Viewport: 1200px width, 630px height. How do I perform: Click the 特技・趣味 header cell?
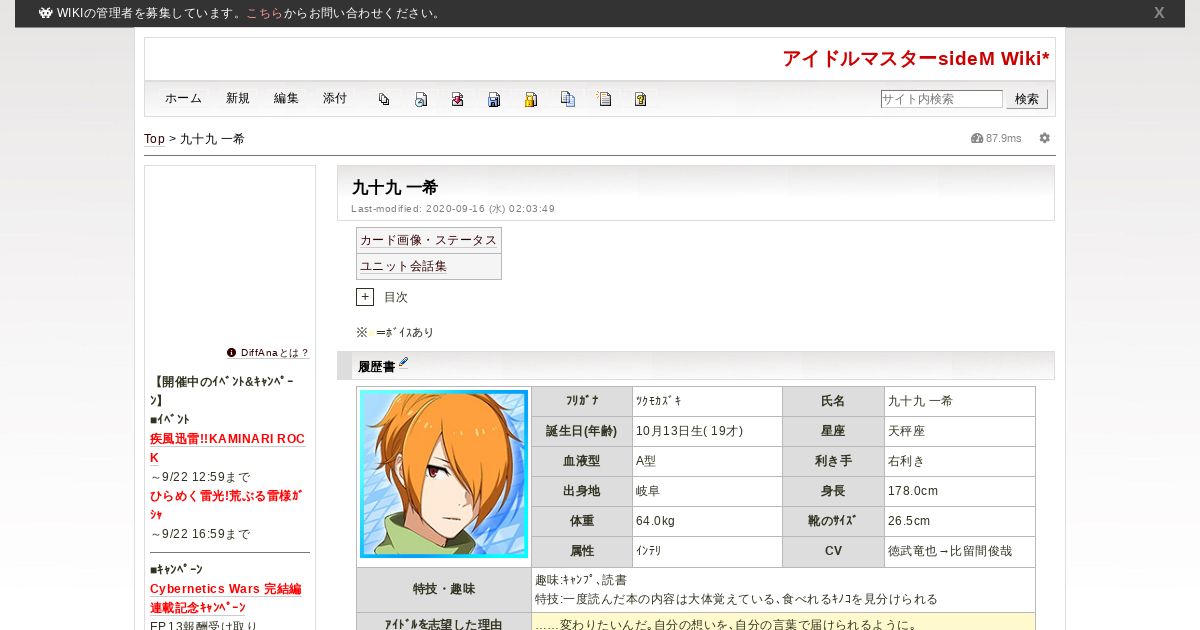pyautogui.click(x=444, y=590)
